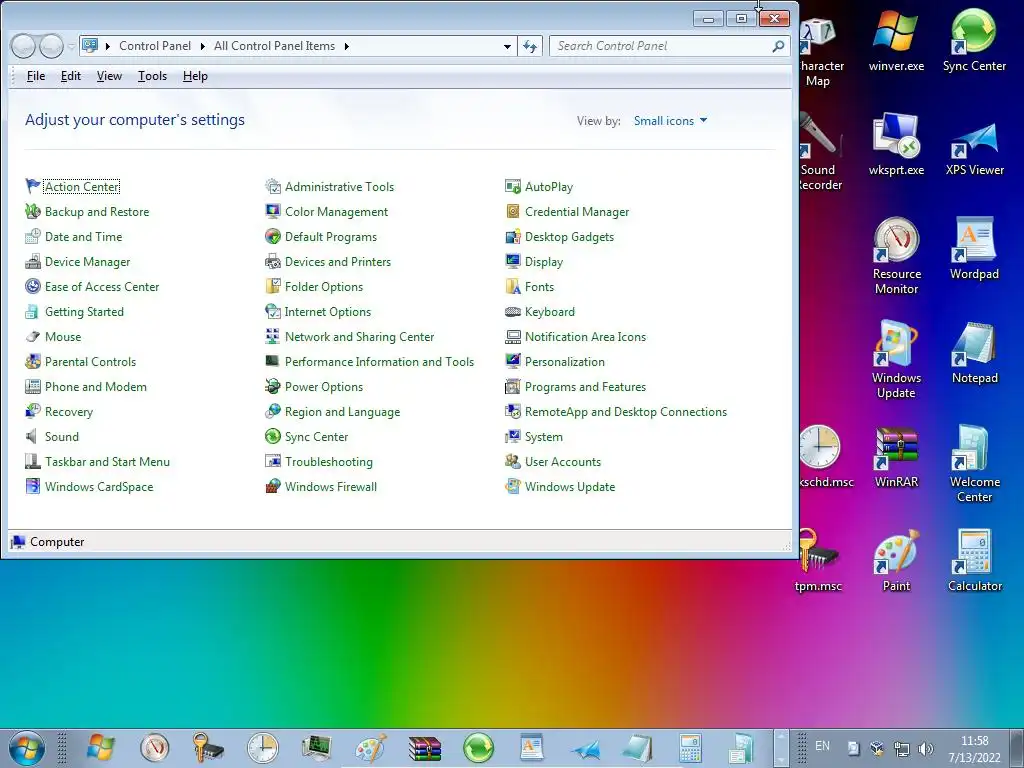Viewport: 1024px width, 768px height.
Task: Open the Windows Update link in Control Panel
Action: 570,487
